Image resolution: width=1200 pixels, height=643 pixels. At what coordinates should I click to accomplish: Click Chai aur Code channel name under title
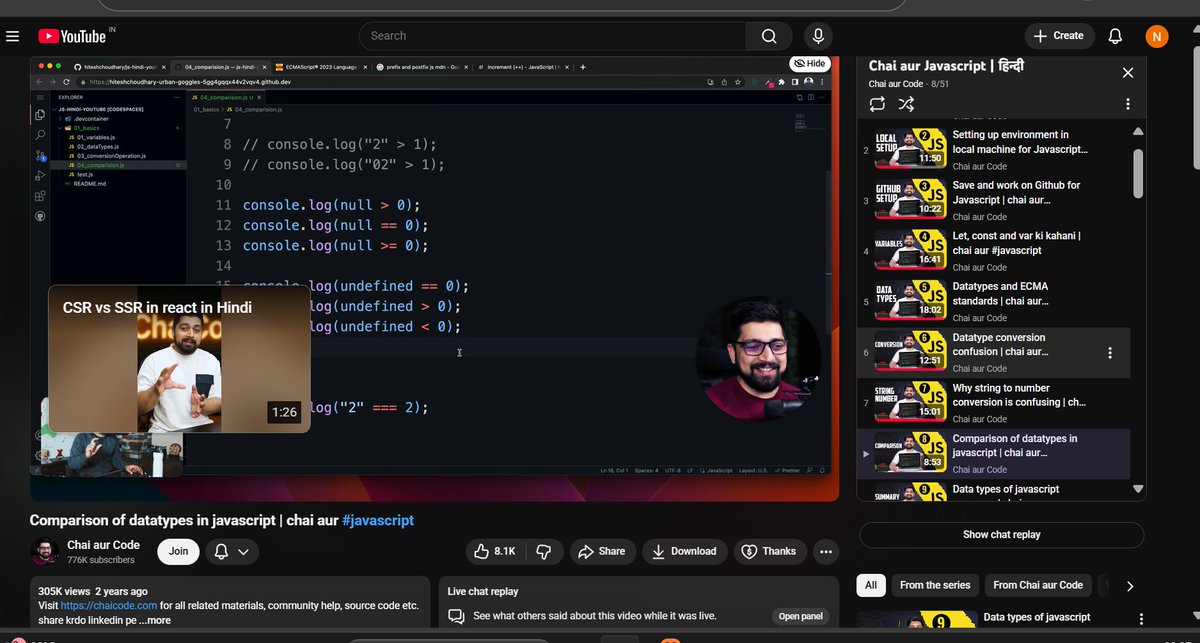click(x=103, y=543)
